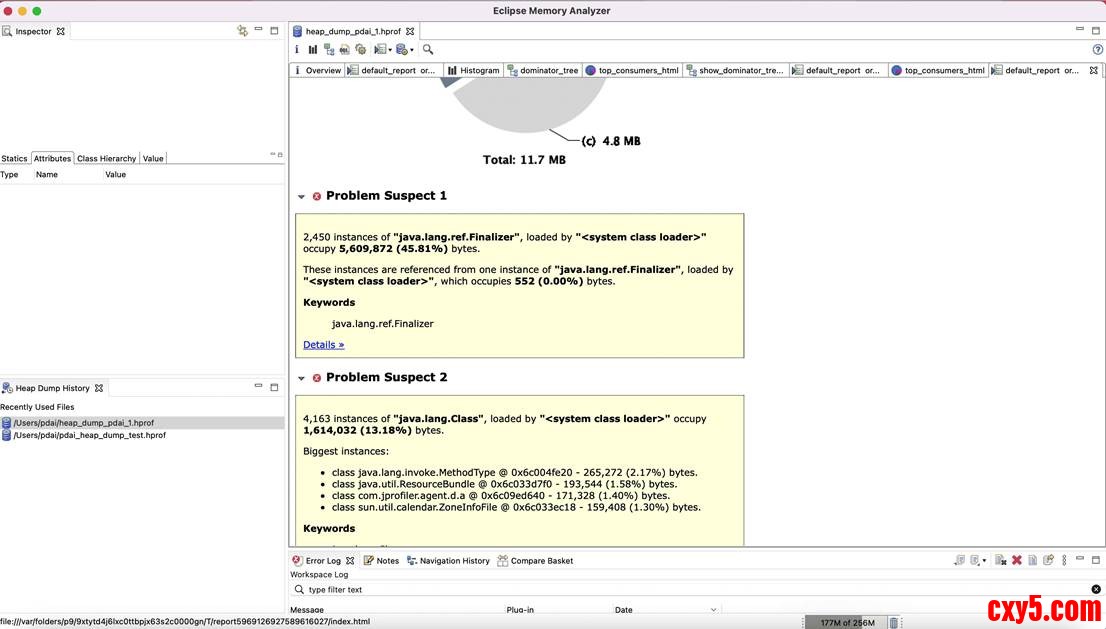Screen dimensions: 1106x629
Task: Open the query browser dropdown arrow
Action: [412, 50]
